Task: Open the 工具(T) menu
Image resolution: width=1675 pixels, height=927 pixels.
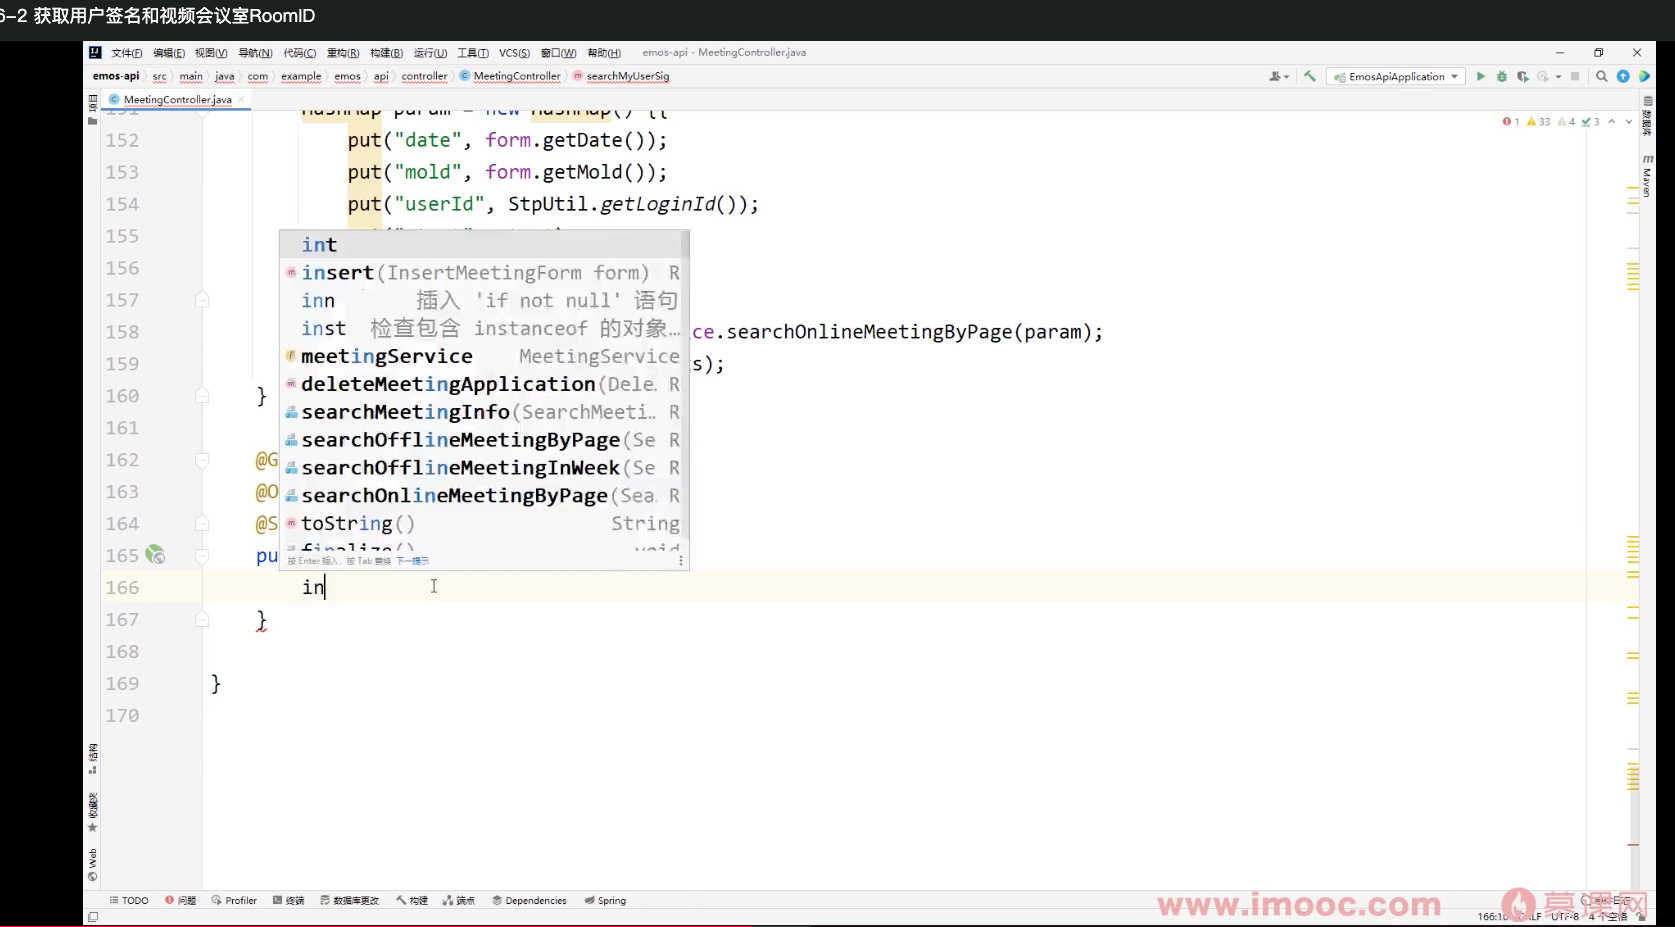Action: tap(473, 53)
